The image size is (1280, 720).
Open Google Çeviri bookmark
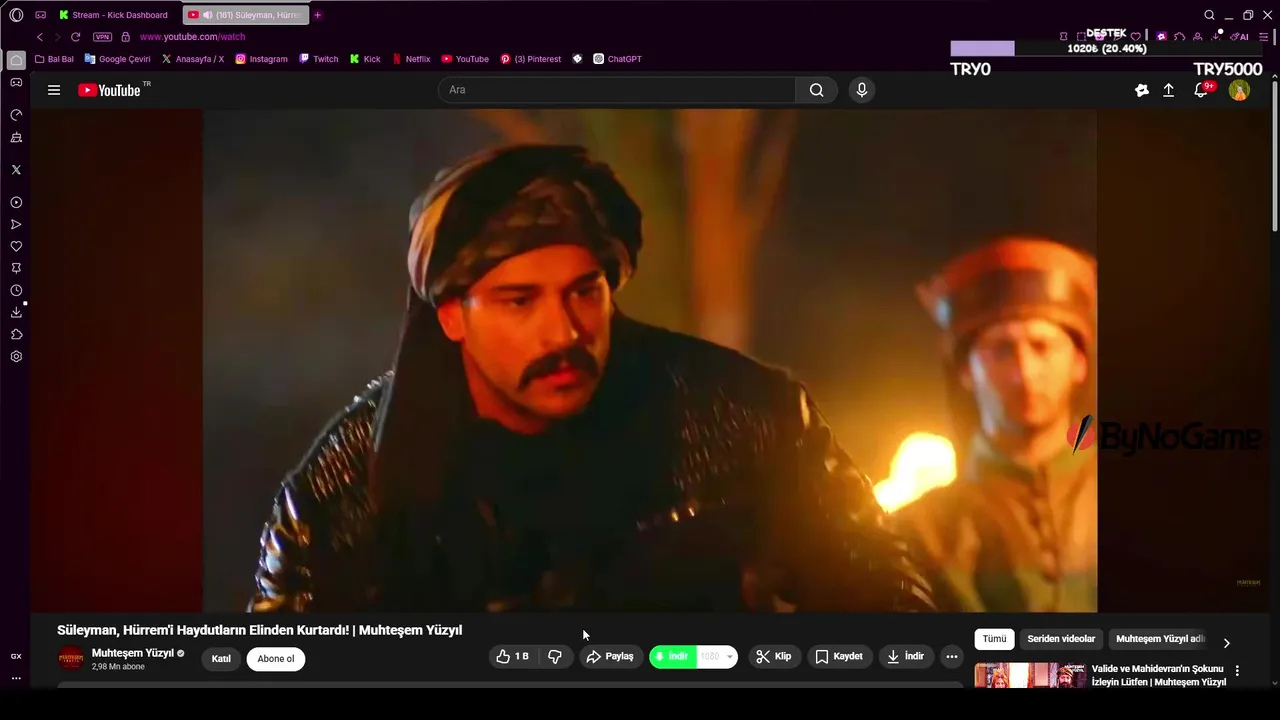pyautogui.click(x=117, y=59)
